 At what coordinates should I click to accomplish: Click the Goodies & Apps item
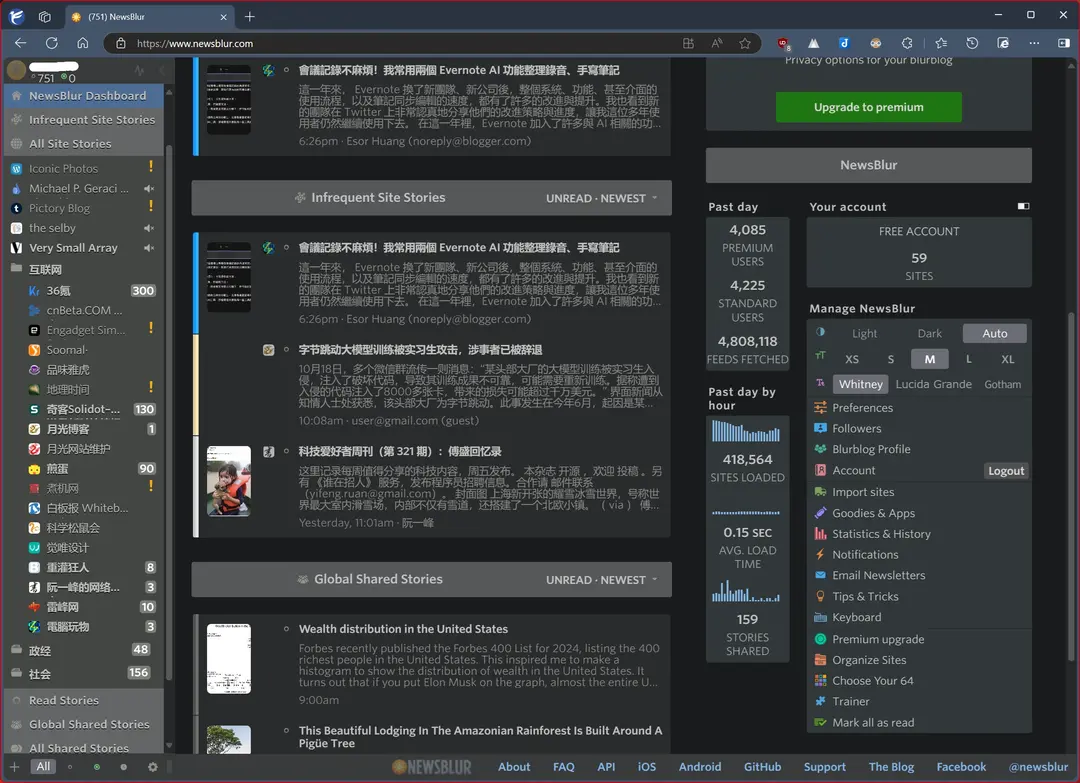pos(873,513)
